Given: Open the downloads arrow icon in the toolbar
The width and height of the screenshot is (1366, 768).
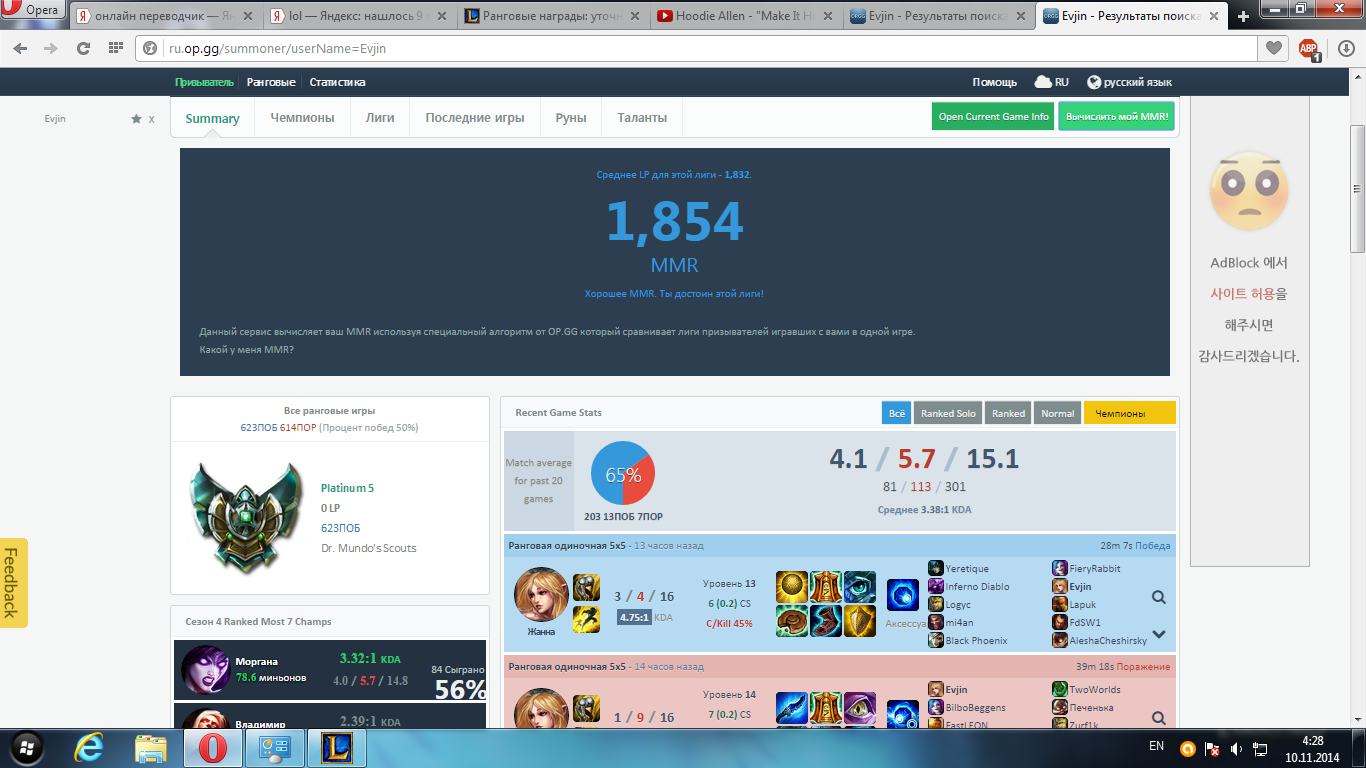Looking at the screenshot, I should [x=1345, y=48].
